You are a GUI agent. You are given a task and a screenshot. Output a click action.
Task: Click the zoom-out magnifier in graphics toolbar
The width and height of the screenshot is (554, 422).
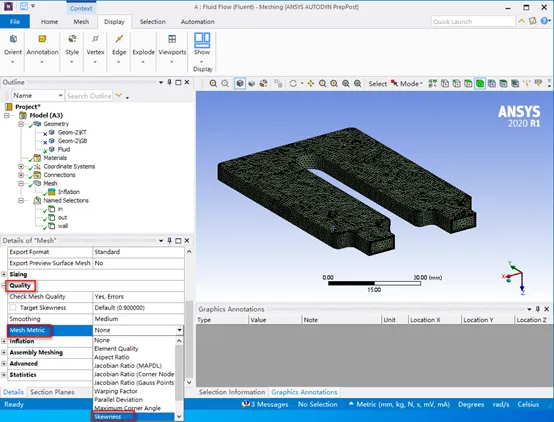(225, 83)
